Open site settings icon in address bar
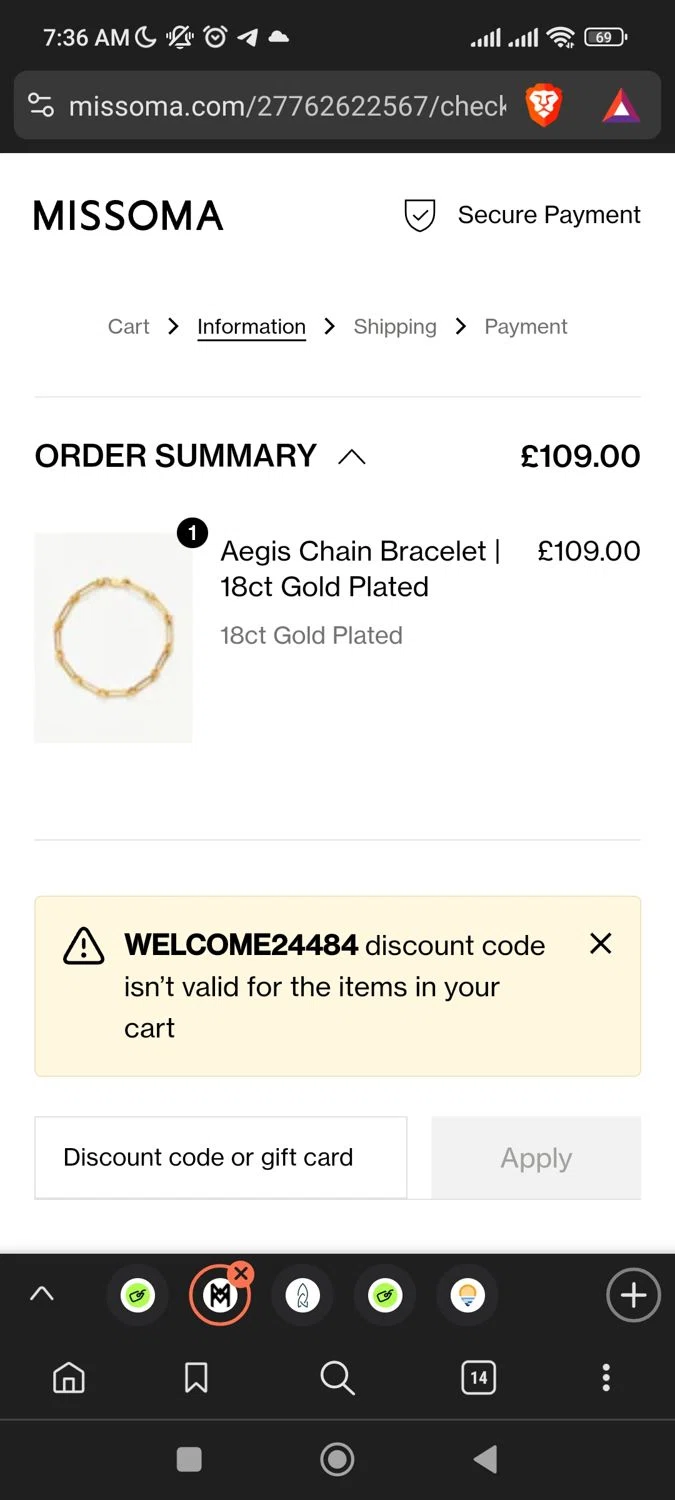This screenshot has height=1500, width=675. coord(41,105)
